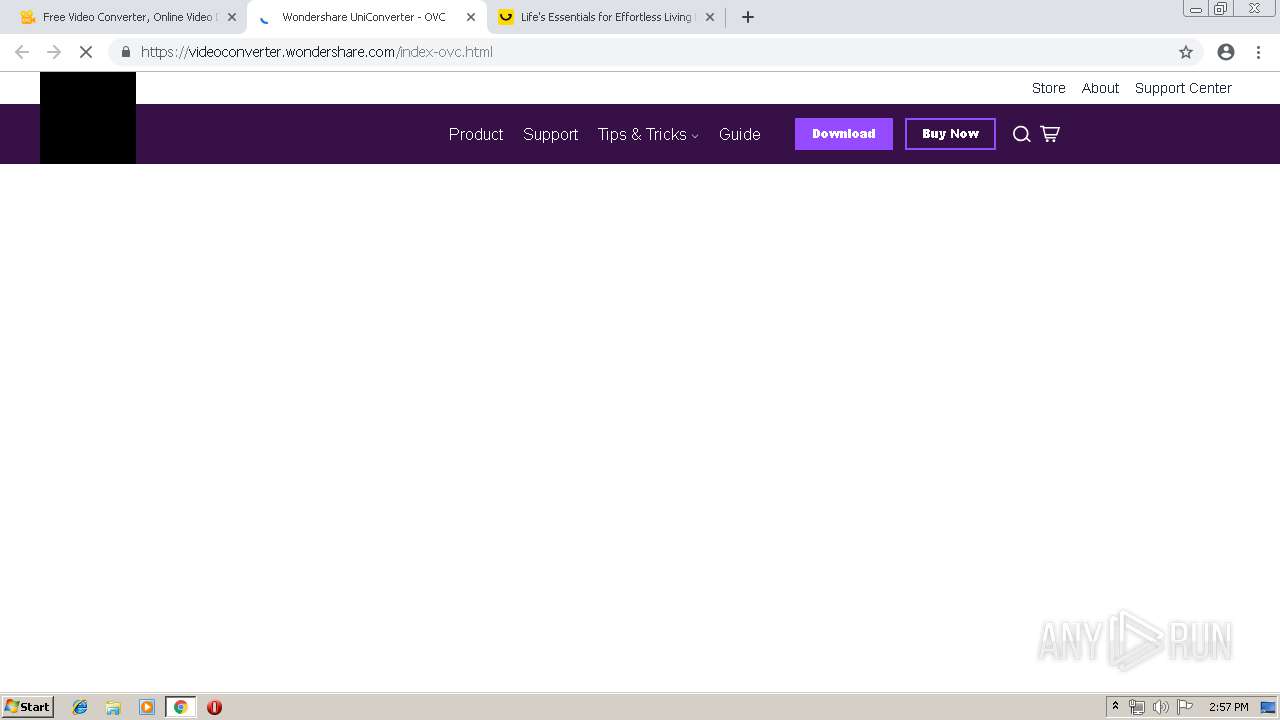Bookmark this page with the star icon
This screenshot has height=720, width=1280.
coord(1186,52)
